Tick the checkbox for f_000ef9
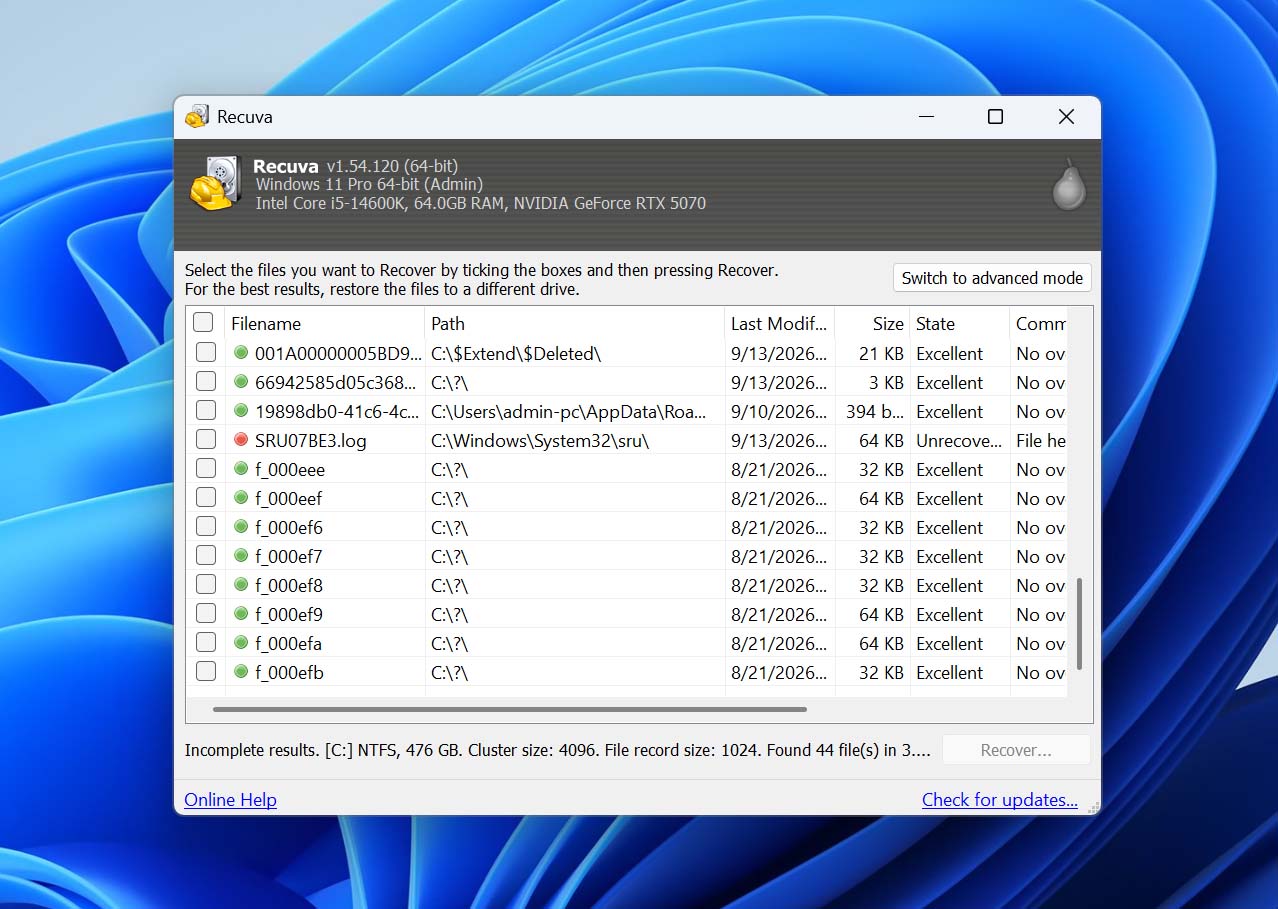The width and height of the screenshot is (1278, 909). coord(205,614)
